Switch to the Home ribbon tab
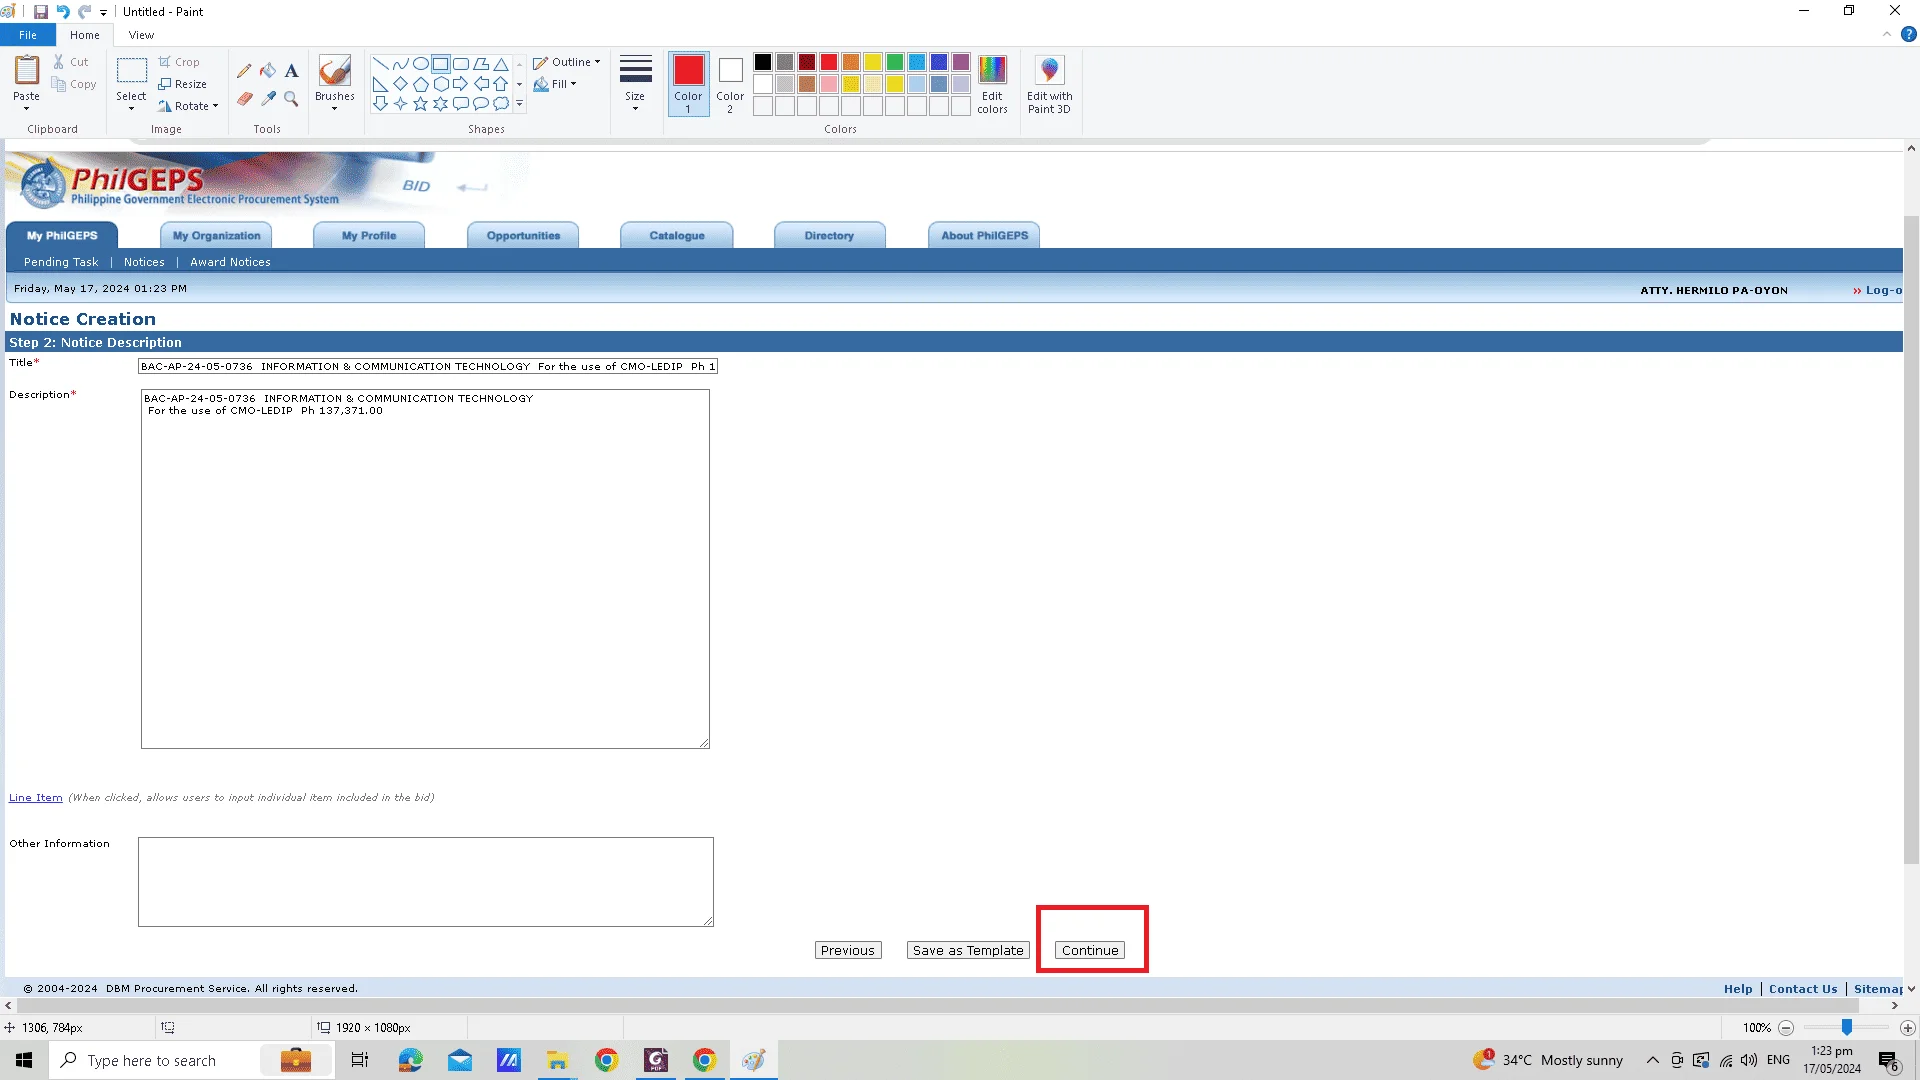 pyautogui.click(x=85, y=35)
